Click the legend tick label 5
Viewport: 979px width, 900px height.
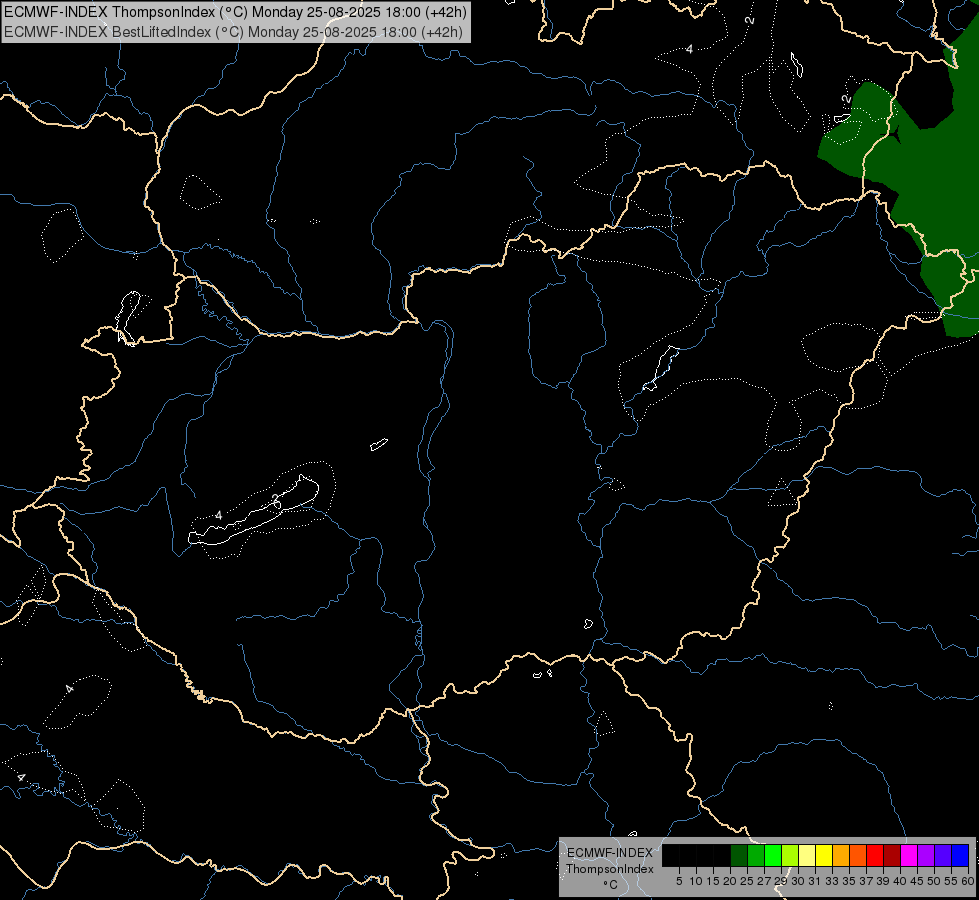679,881
